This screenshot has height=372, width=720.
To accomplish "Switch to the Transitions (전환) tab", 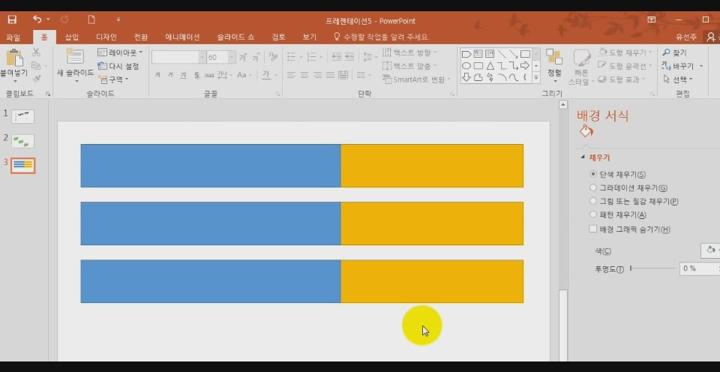I will pyautogui.click(x=141, y=37).
